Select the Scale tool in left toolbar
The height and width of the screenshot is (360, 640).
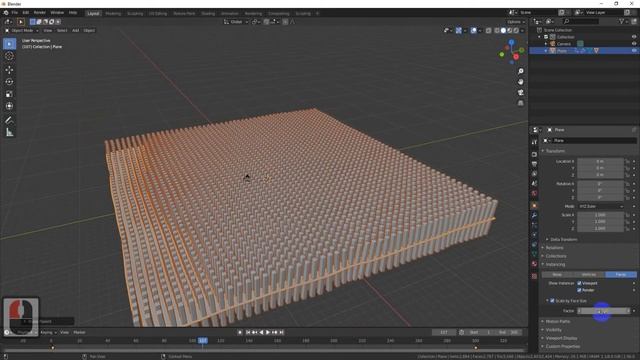9,94
